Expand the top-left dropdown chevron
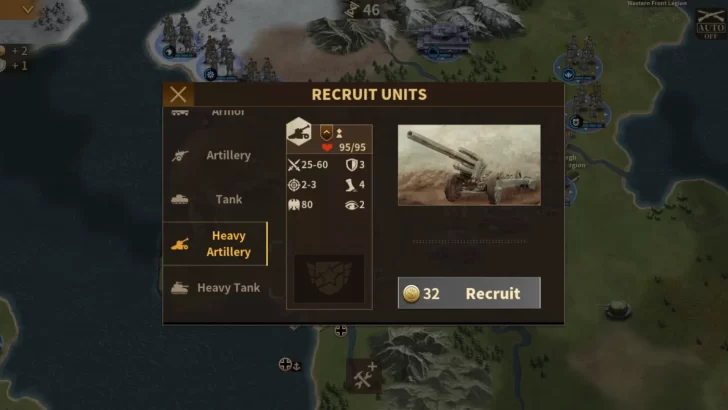728x410 pixels. point(27,9)
